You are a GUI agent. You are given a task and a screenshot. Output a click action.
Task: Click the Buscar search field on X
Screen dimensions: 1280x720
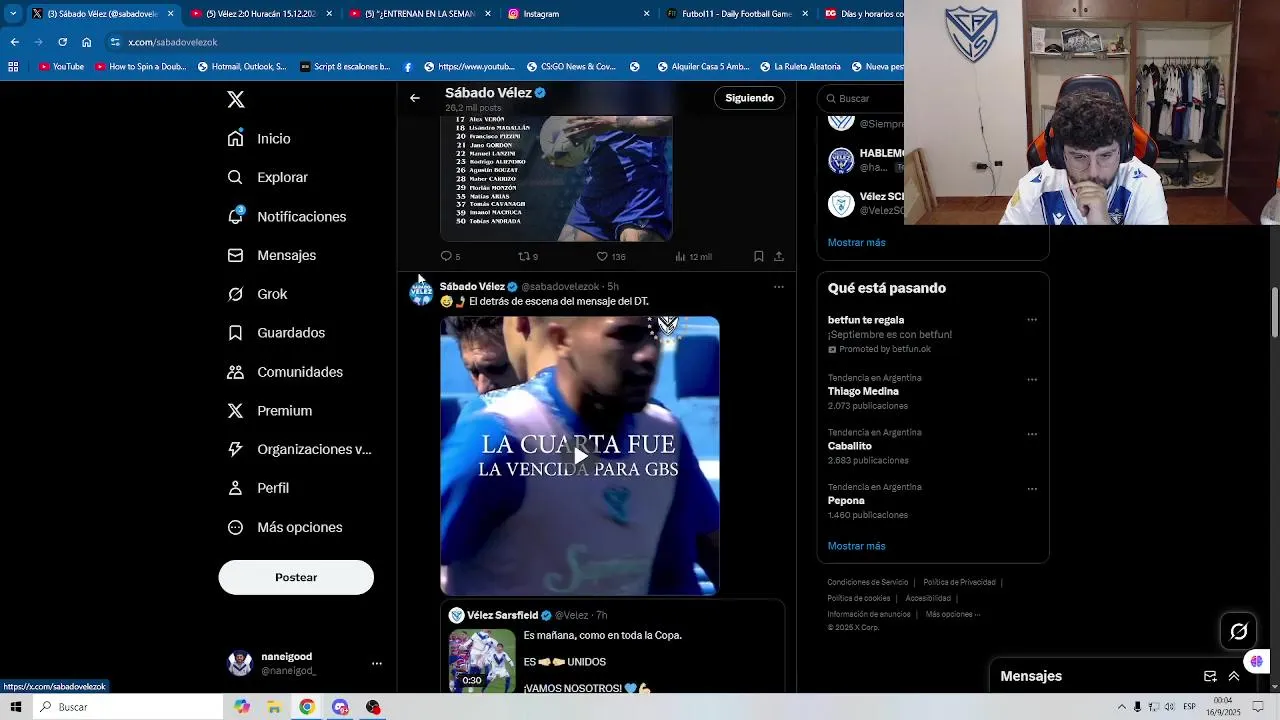[865, 98]
